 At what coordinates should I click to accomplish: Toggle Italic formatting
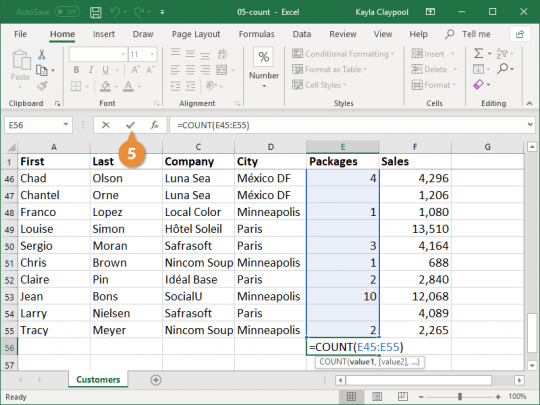pyautogui.click(x=91, y=70)
